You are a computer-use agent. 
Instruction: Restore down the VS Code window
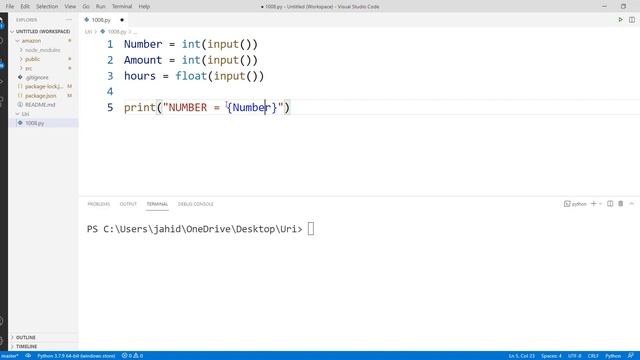pyautogui.click(x=623, y=7)
